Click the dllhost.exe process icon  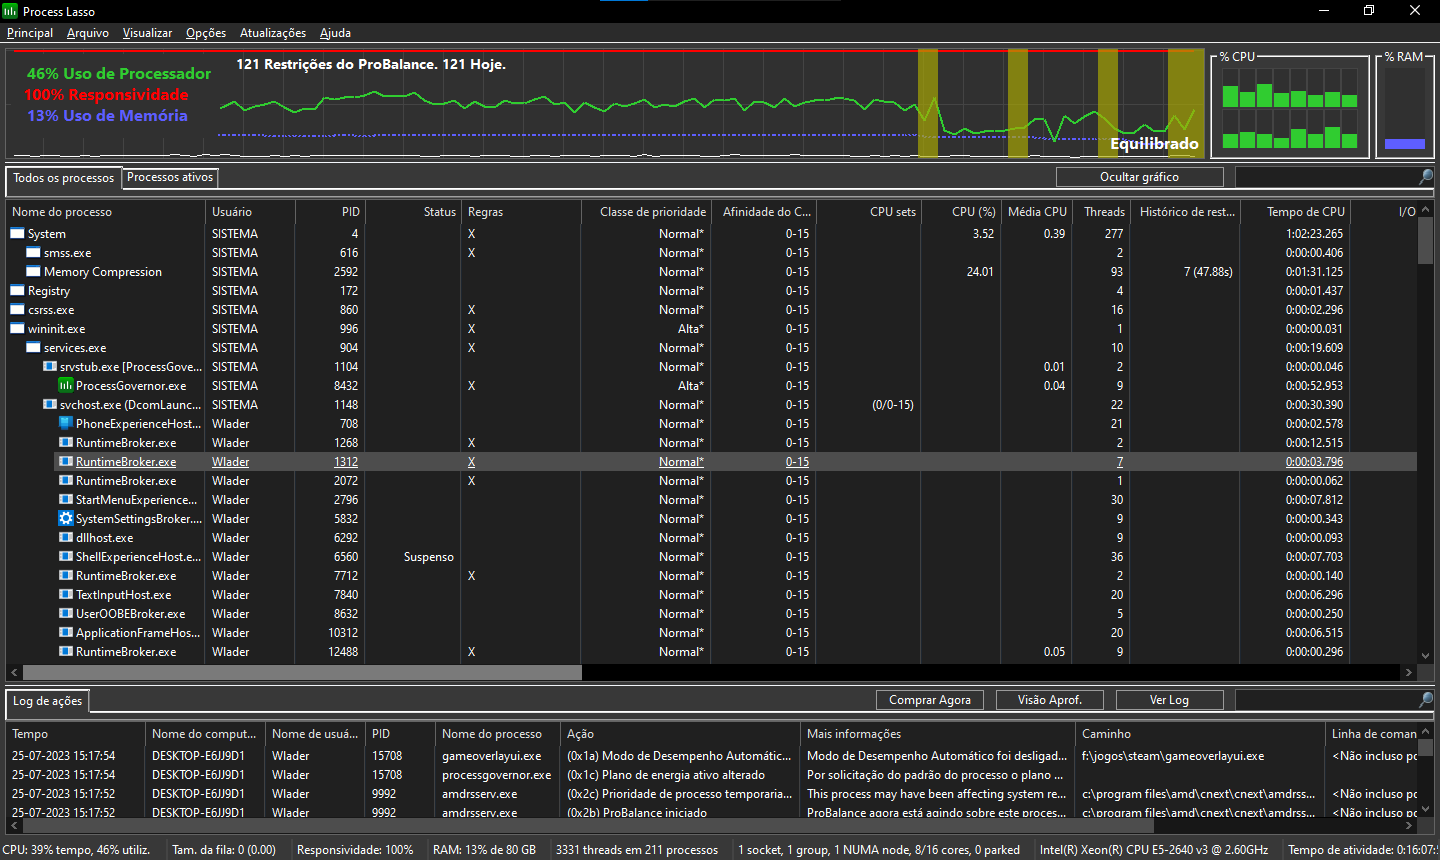[x=66, y=537]
